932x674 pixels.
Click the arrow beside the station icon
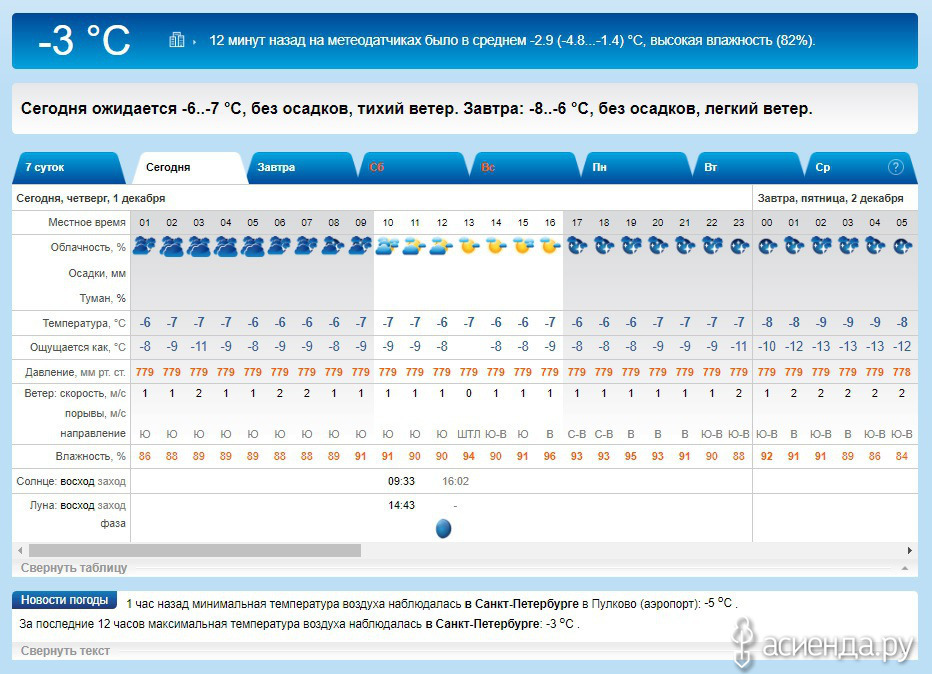click(194, 42)
